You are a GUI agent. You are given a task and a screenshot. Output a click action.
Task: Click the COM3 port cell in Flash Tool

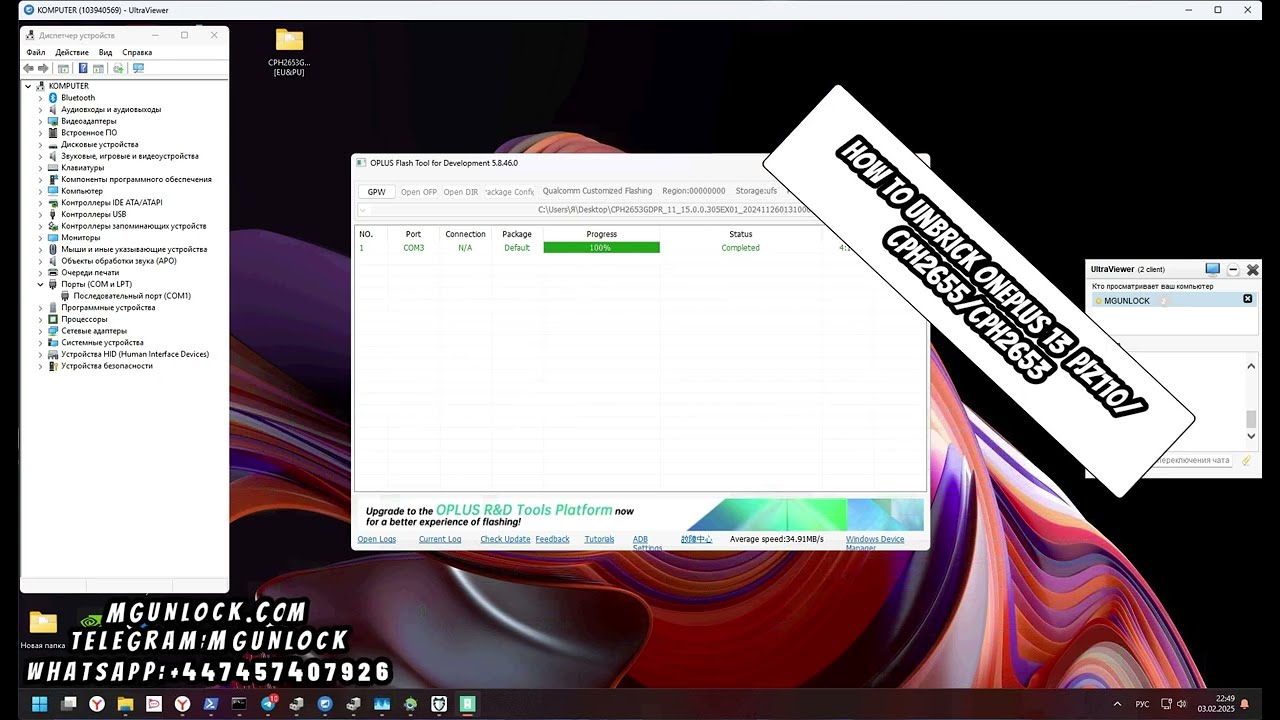coord(413,248)
